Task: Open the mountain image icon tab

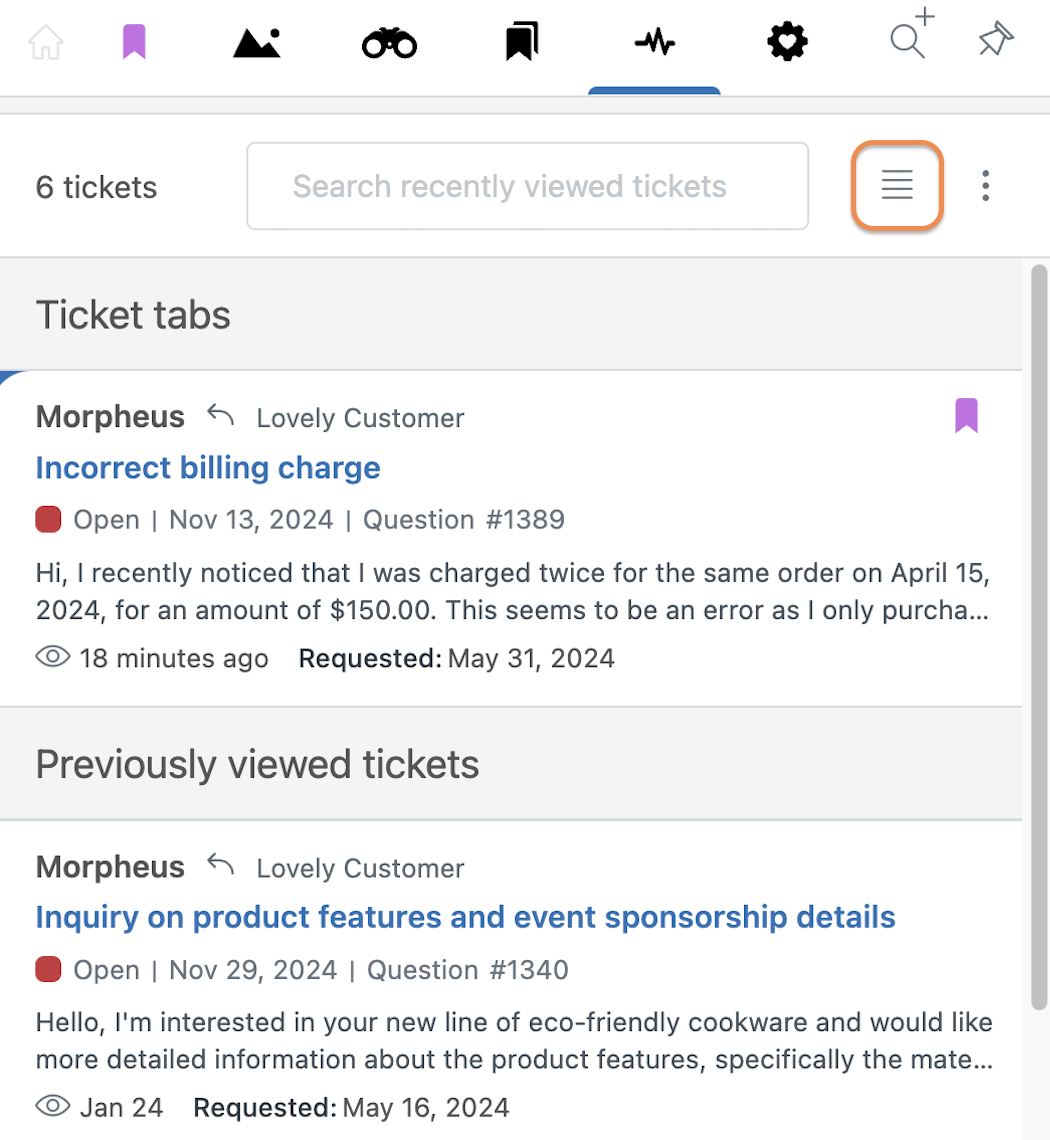Action: click(257, 43)
